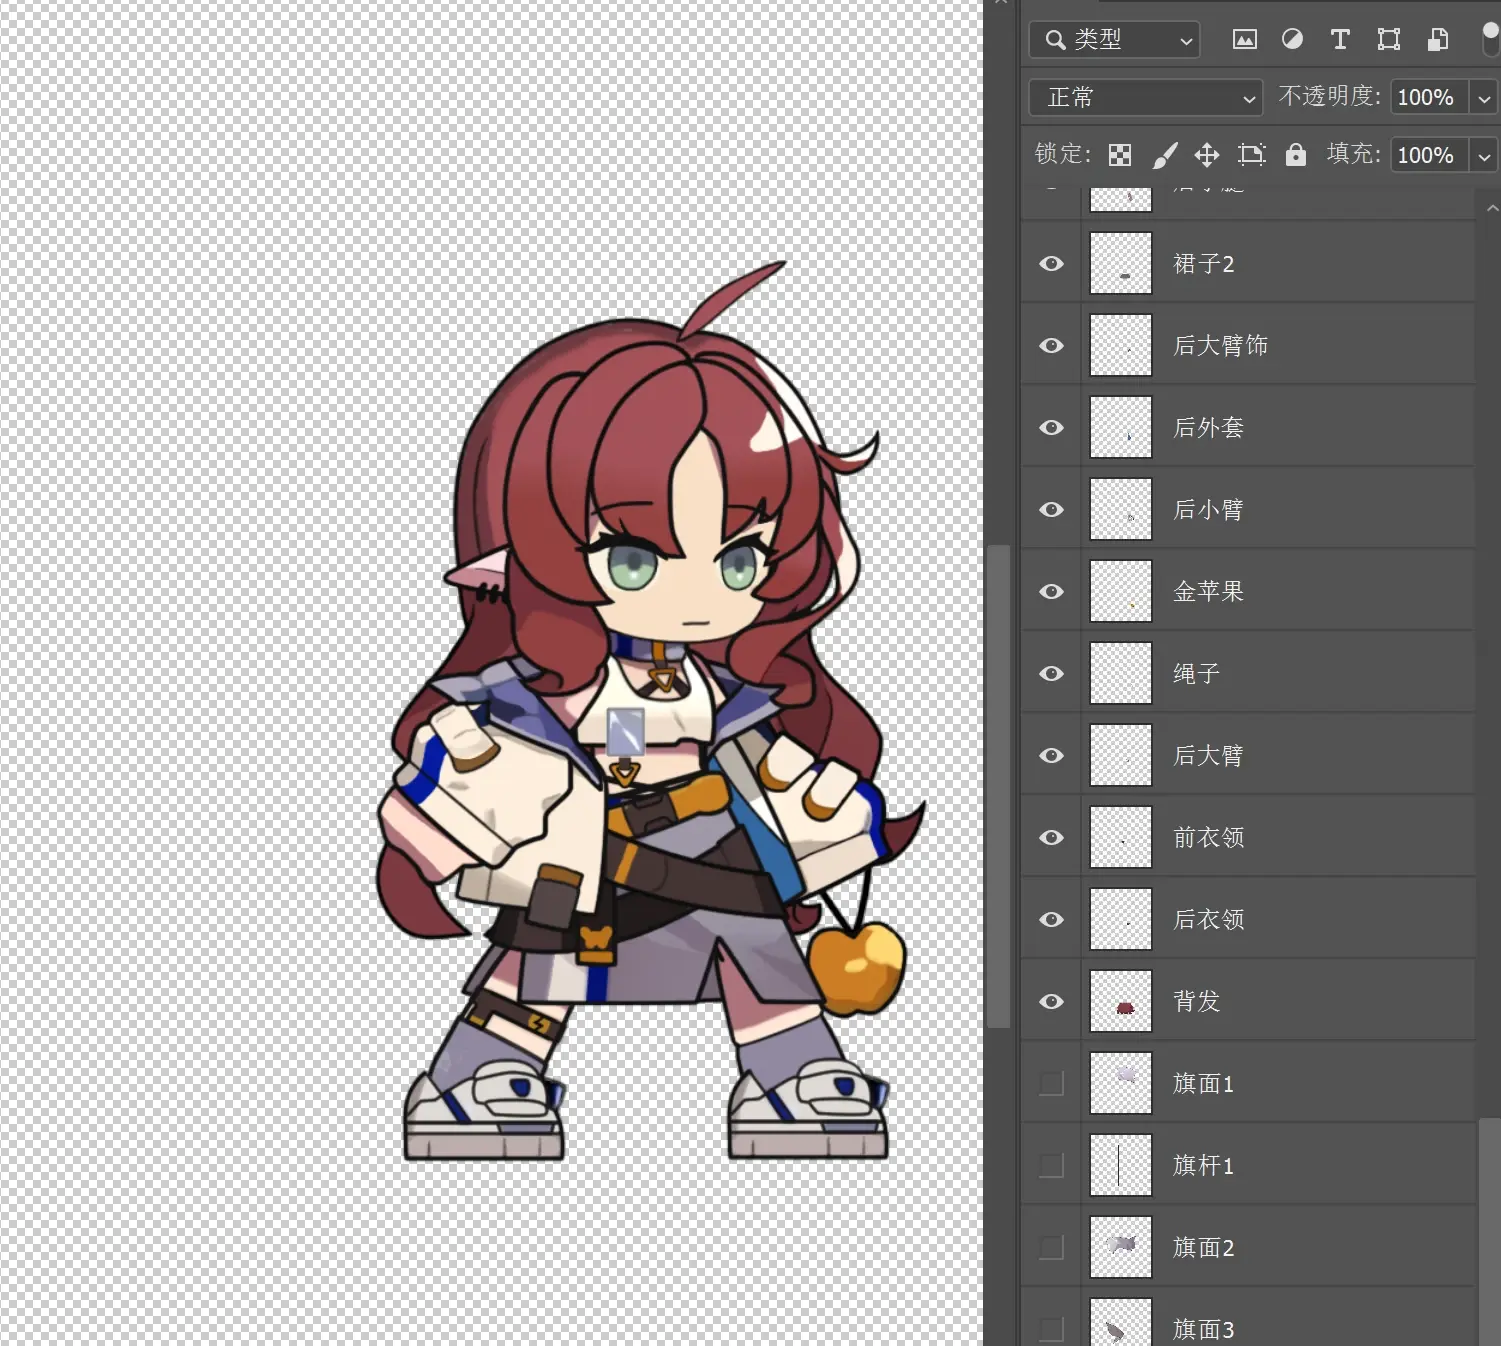Filter layers by adjustment layer icon
The width and height of the screenshot is (1501, 1346).
pyautogui.click(x=1292, y=40)
